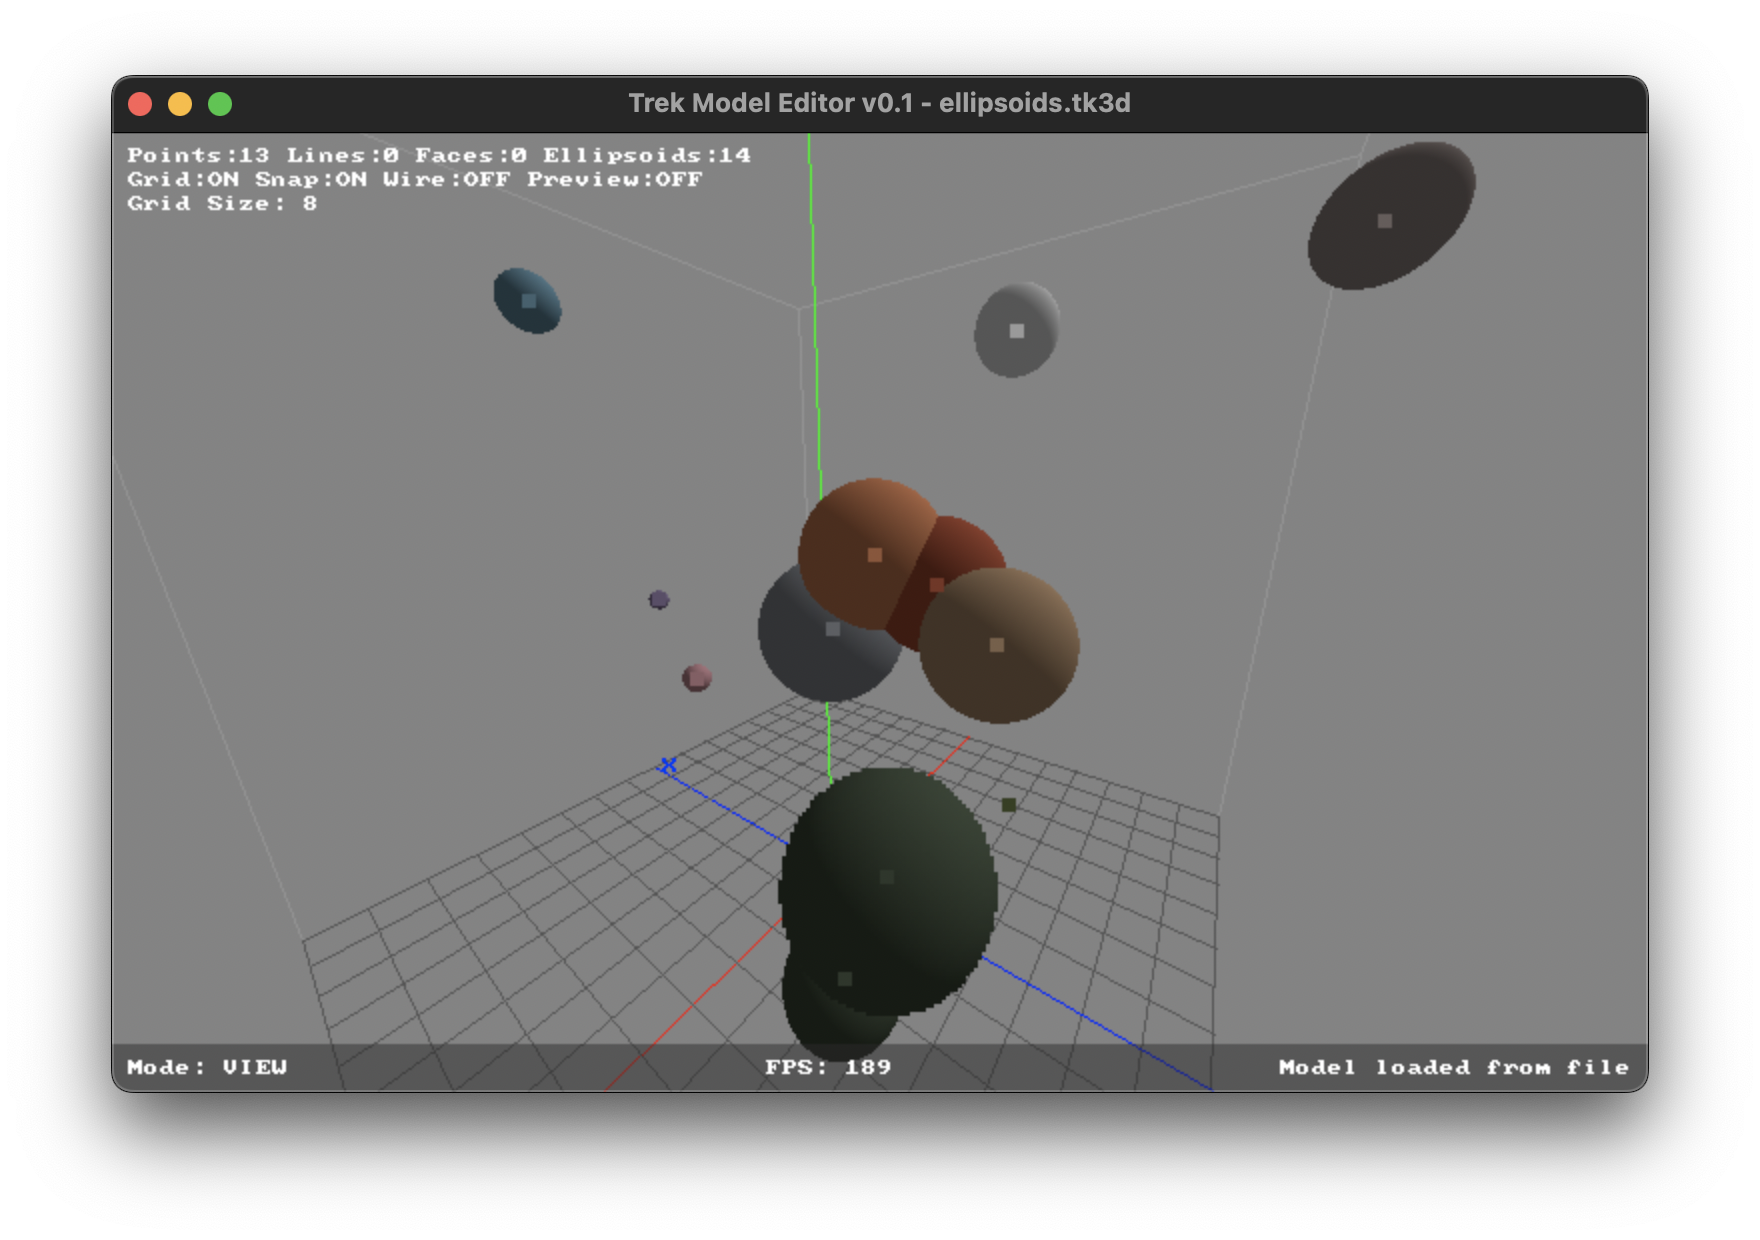Click the dark brown ellipsoid's center handle top right
This screenshot has width=1760, height=1240.
point(1383,220)
